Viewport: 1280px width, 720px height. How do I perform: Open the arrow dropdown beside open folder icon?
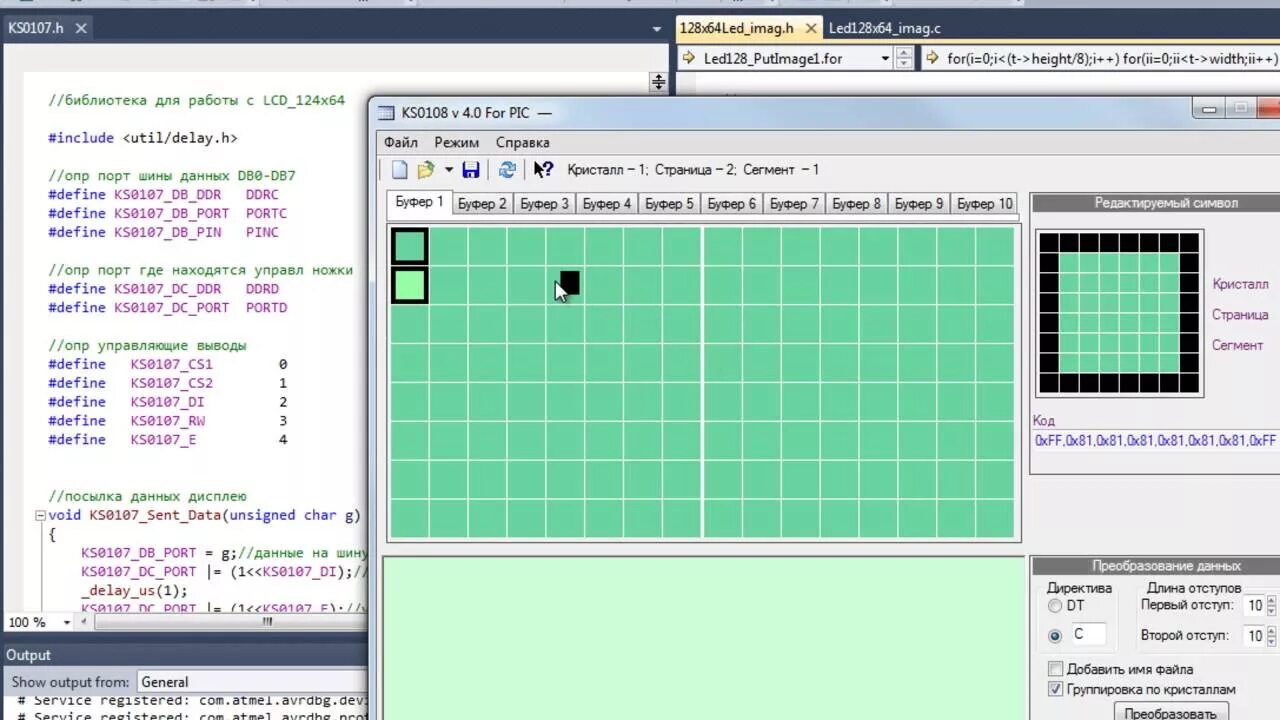coord(449,170)
